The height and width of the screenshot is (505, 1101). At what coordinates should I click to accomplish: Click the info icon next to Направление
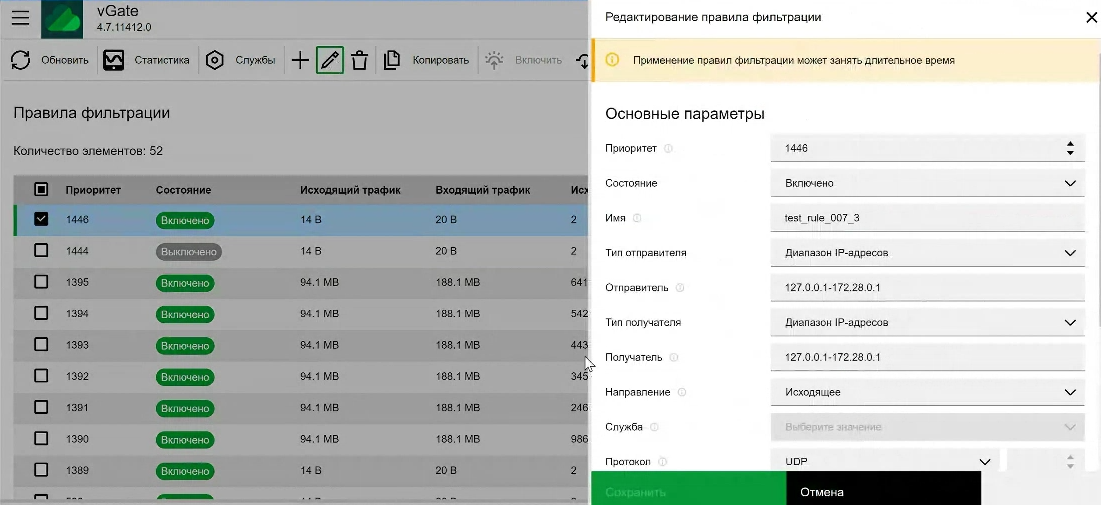(682, 393)
